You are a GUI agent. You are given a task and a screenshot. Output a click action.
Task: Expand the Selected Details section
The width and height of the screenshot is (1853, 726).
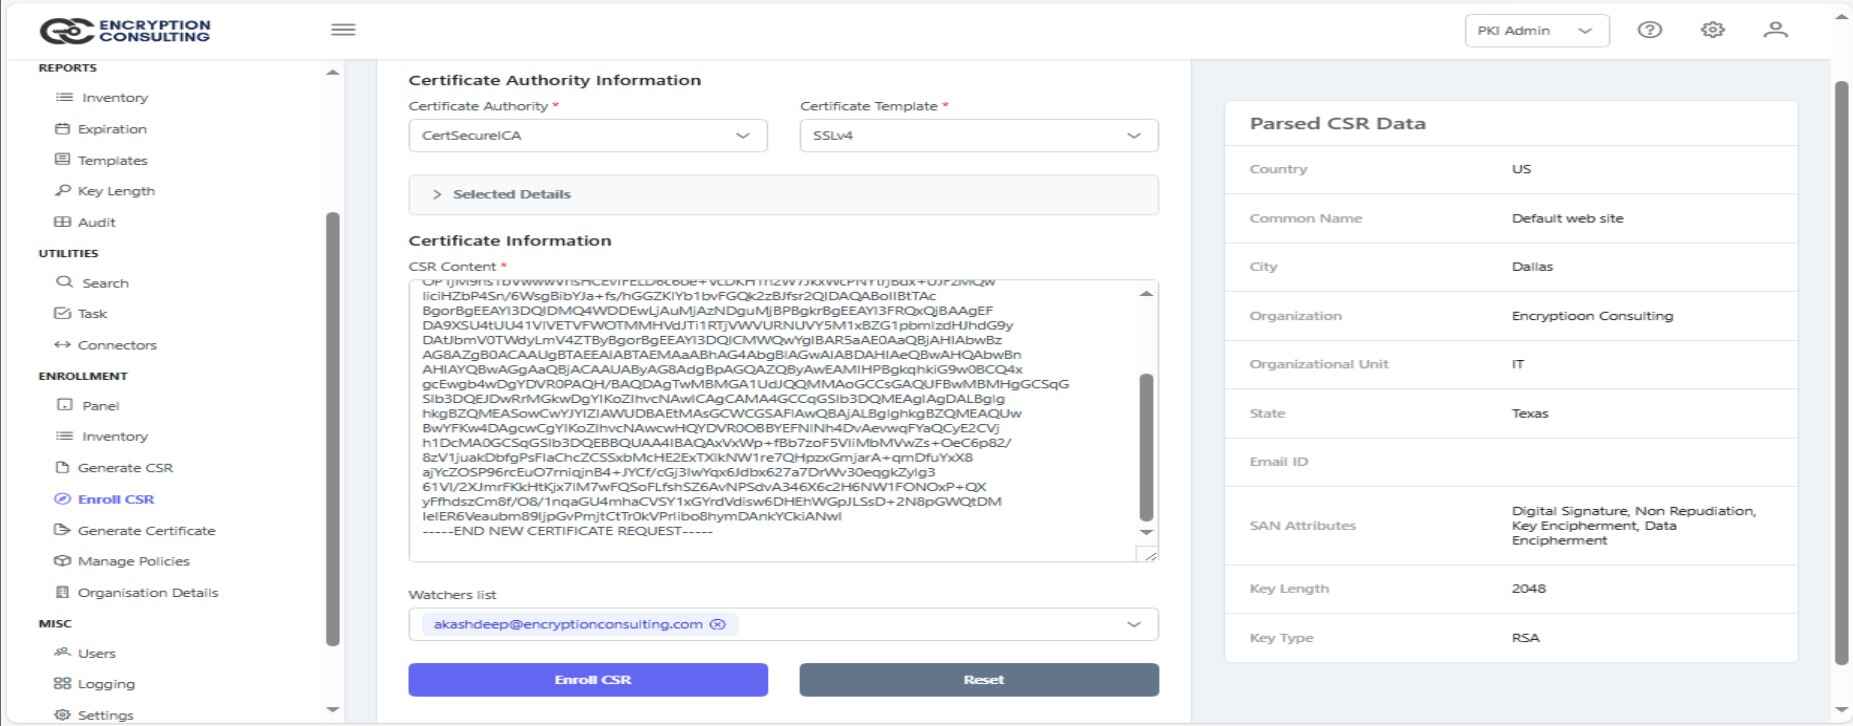510,195
